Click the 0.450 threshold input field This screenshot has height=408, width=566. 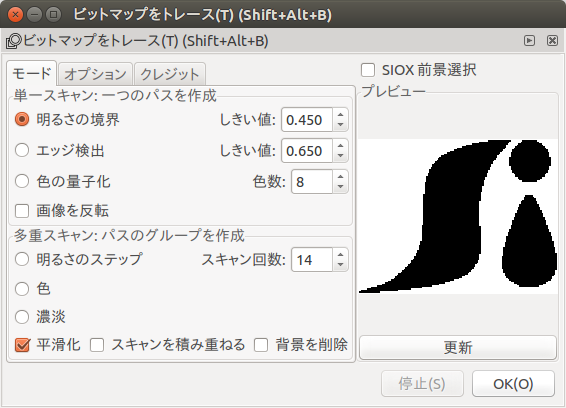click(307, 120)
